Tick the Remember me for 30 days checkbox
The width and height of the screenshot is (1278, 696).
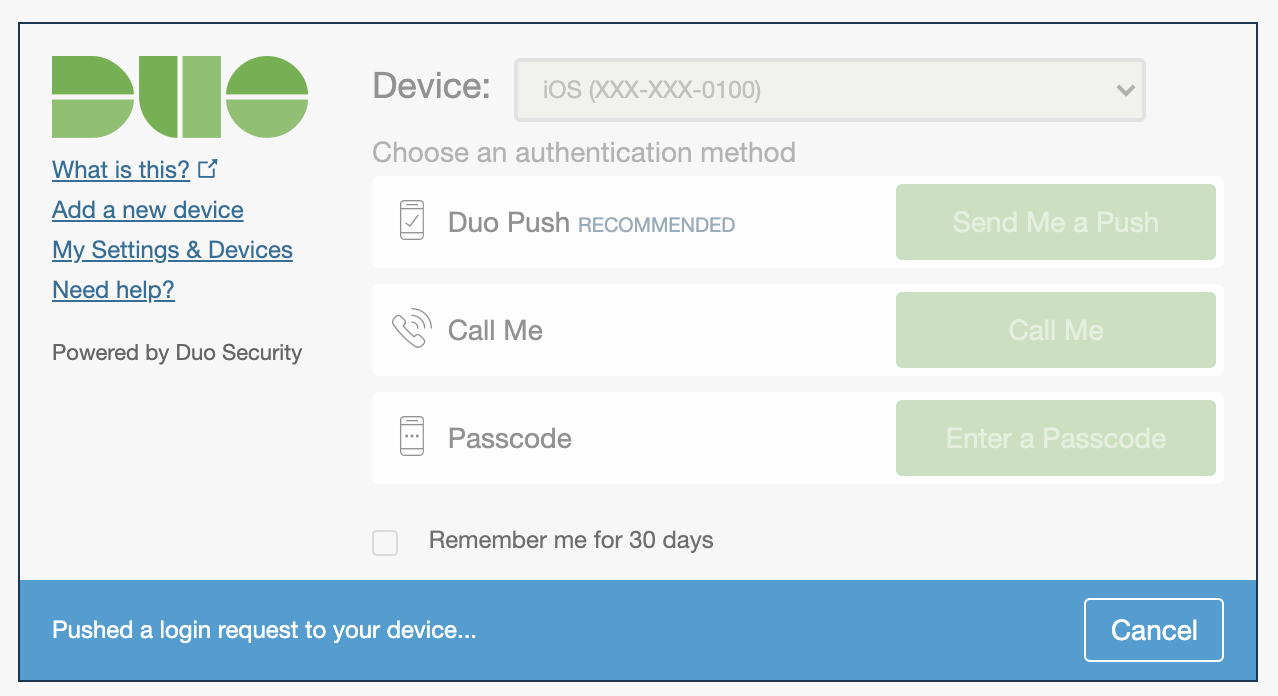[385, 543]
